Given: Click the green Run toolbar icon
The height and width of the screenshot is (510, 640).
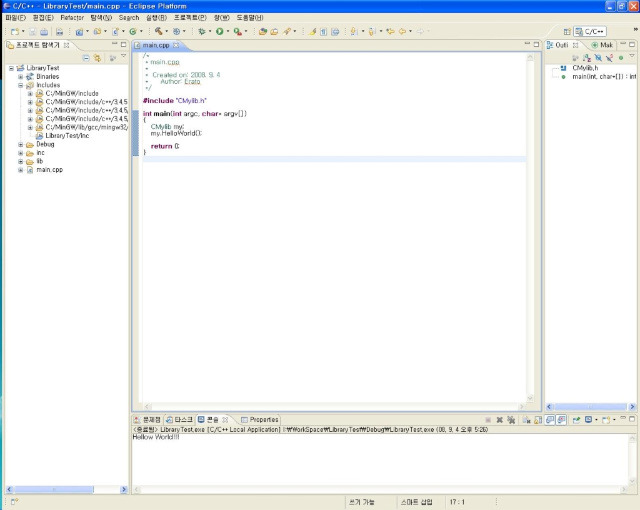Looking at the screenshot, I should click(x=220, y=31).
